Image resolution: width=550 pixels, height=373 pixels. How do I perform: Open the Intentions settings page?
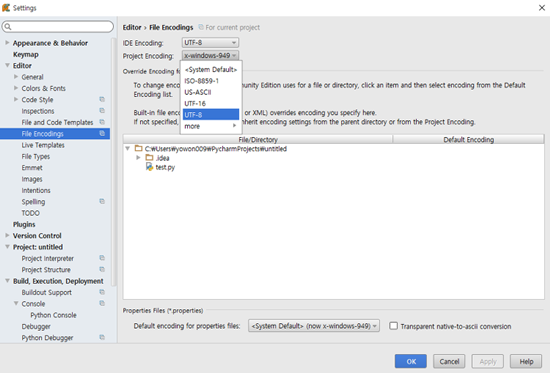pos(36,190)
